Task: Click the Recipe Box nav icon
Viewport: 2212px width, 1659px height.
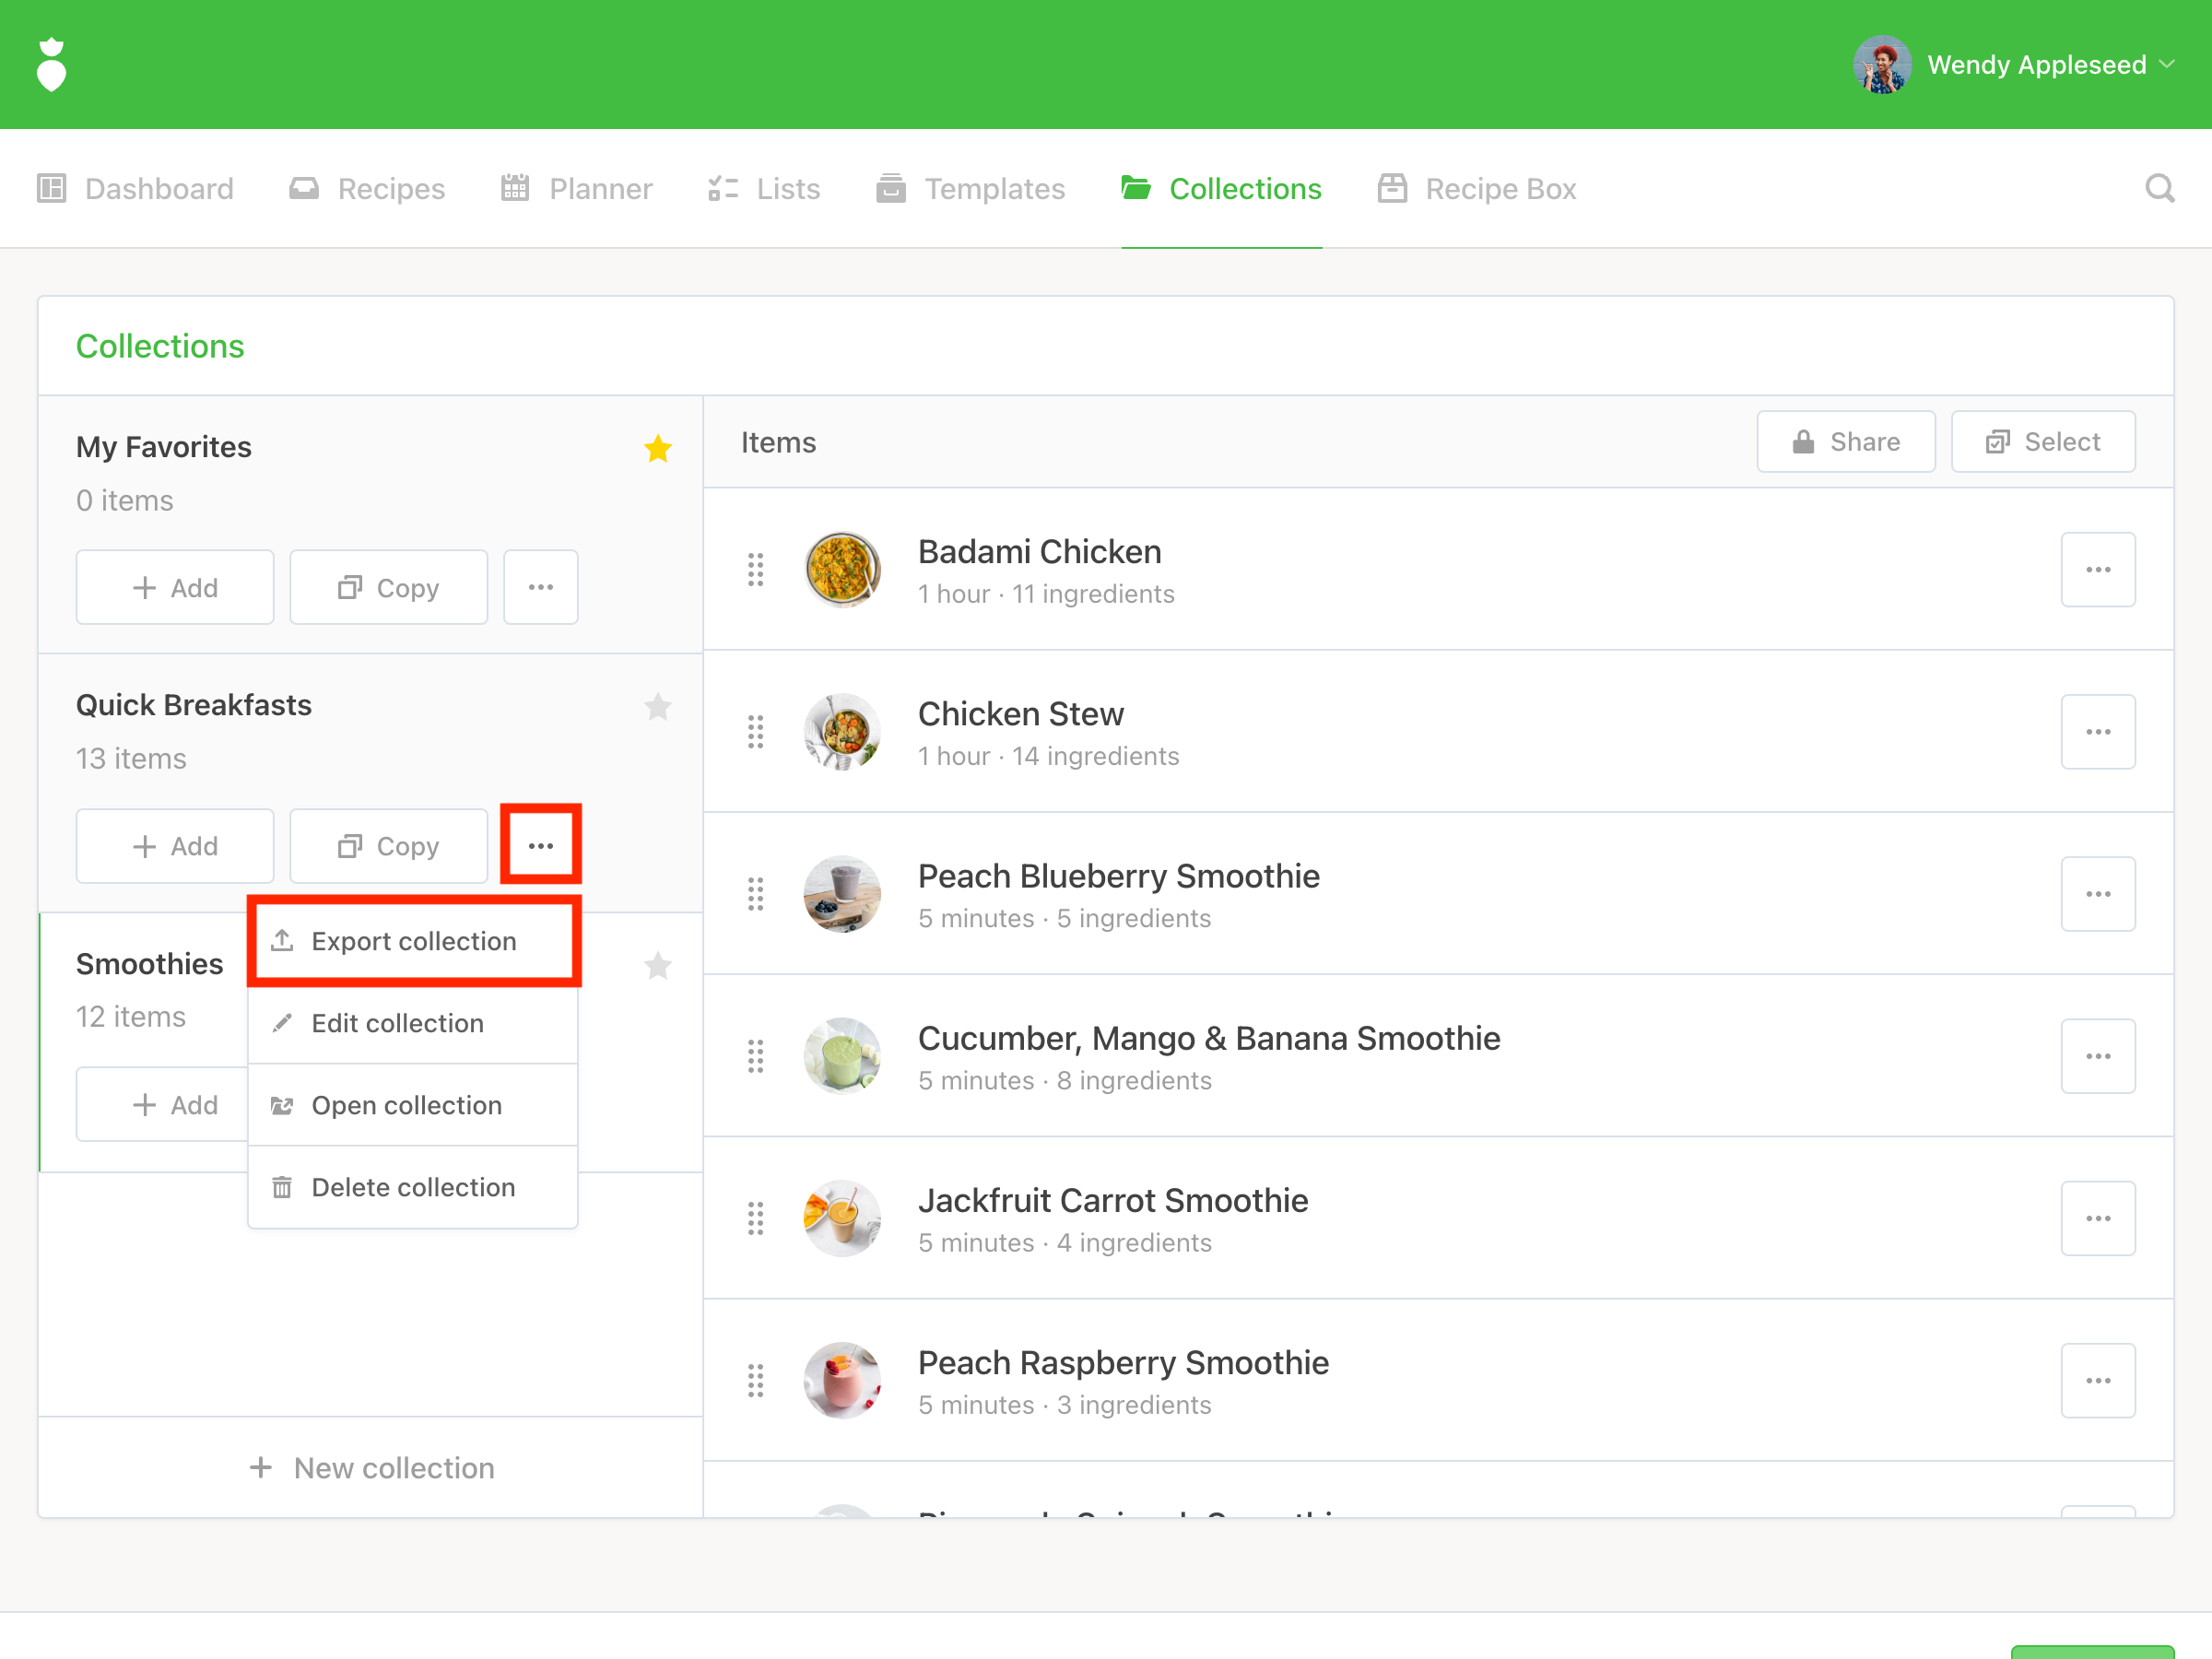Action: (x=1391, y=188)
